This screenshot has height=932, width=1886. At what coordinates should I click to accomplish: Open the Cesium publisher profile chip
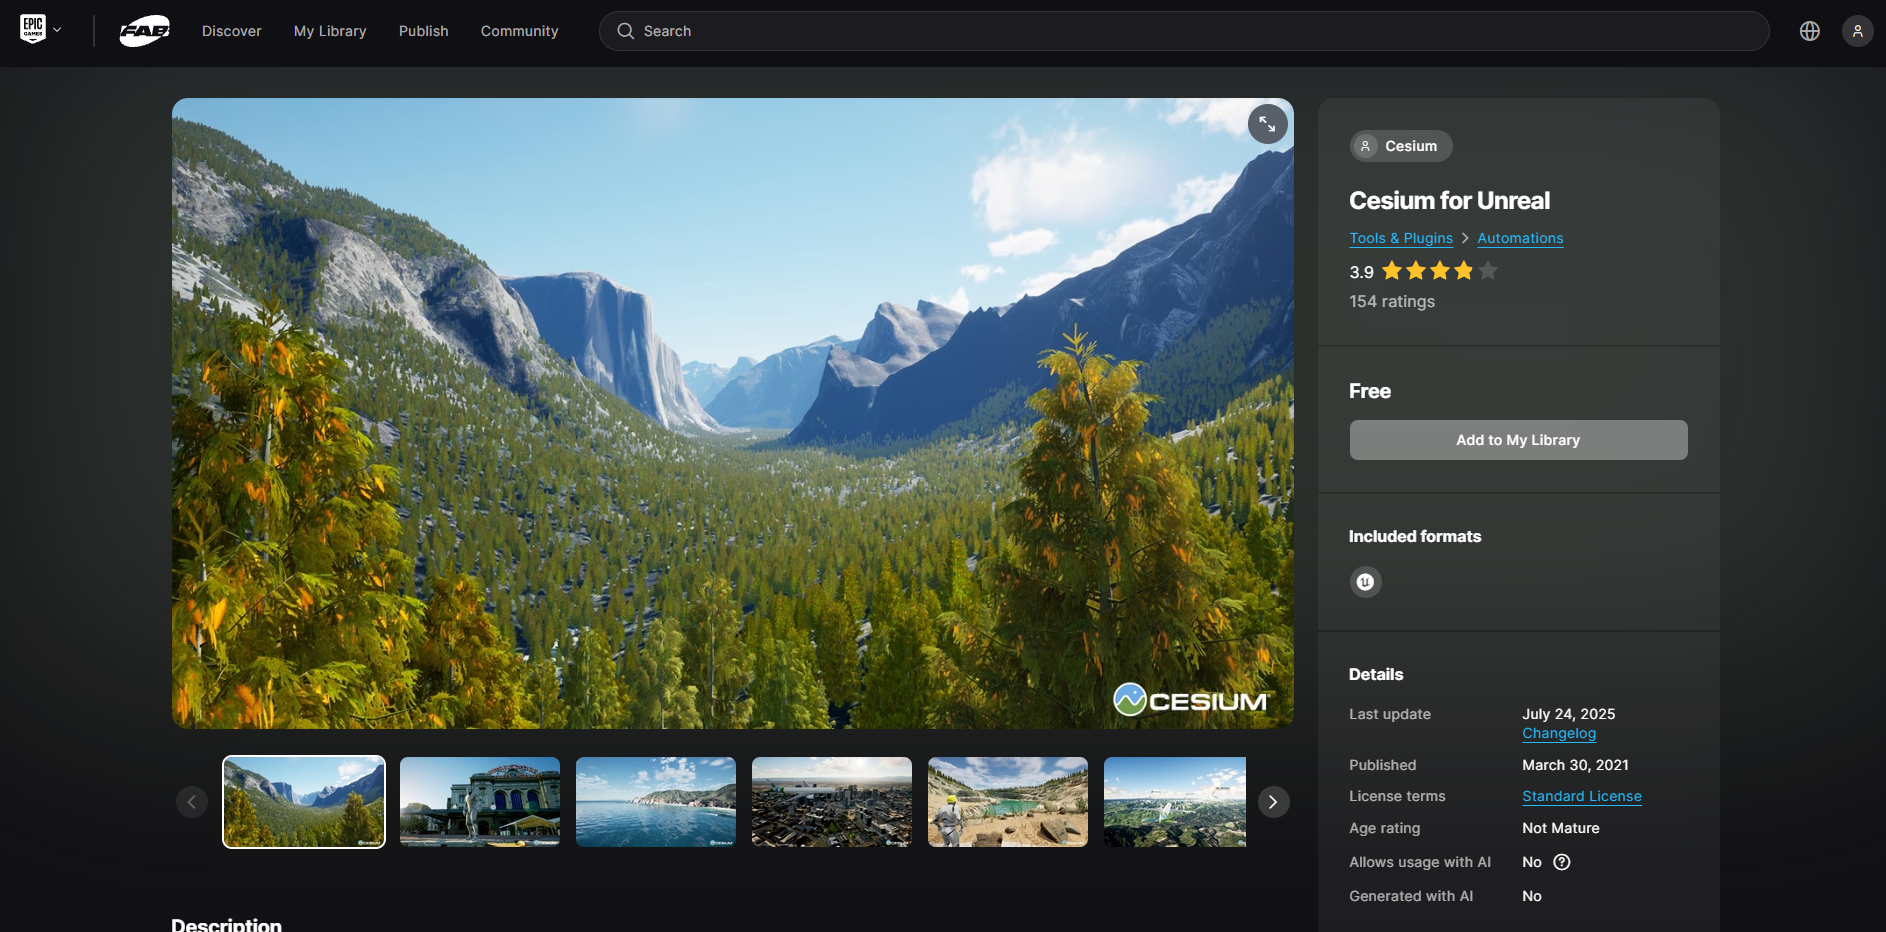click(x=1401, y=146)
